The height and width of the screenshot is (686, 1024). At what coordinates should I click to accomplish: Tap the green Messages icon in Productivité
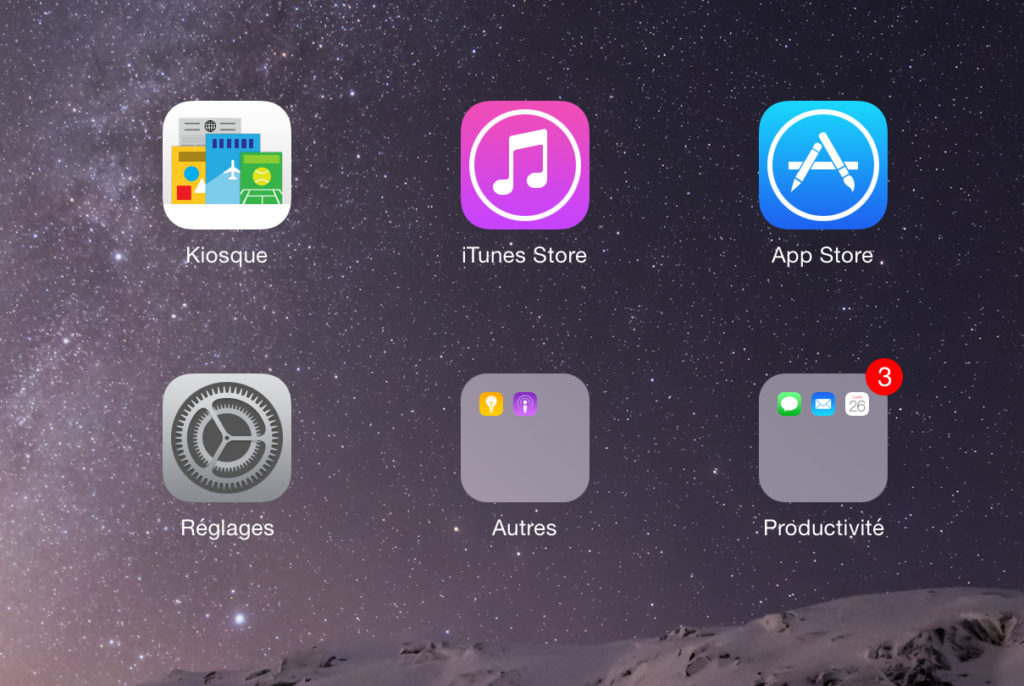[790, 404]
